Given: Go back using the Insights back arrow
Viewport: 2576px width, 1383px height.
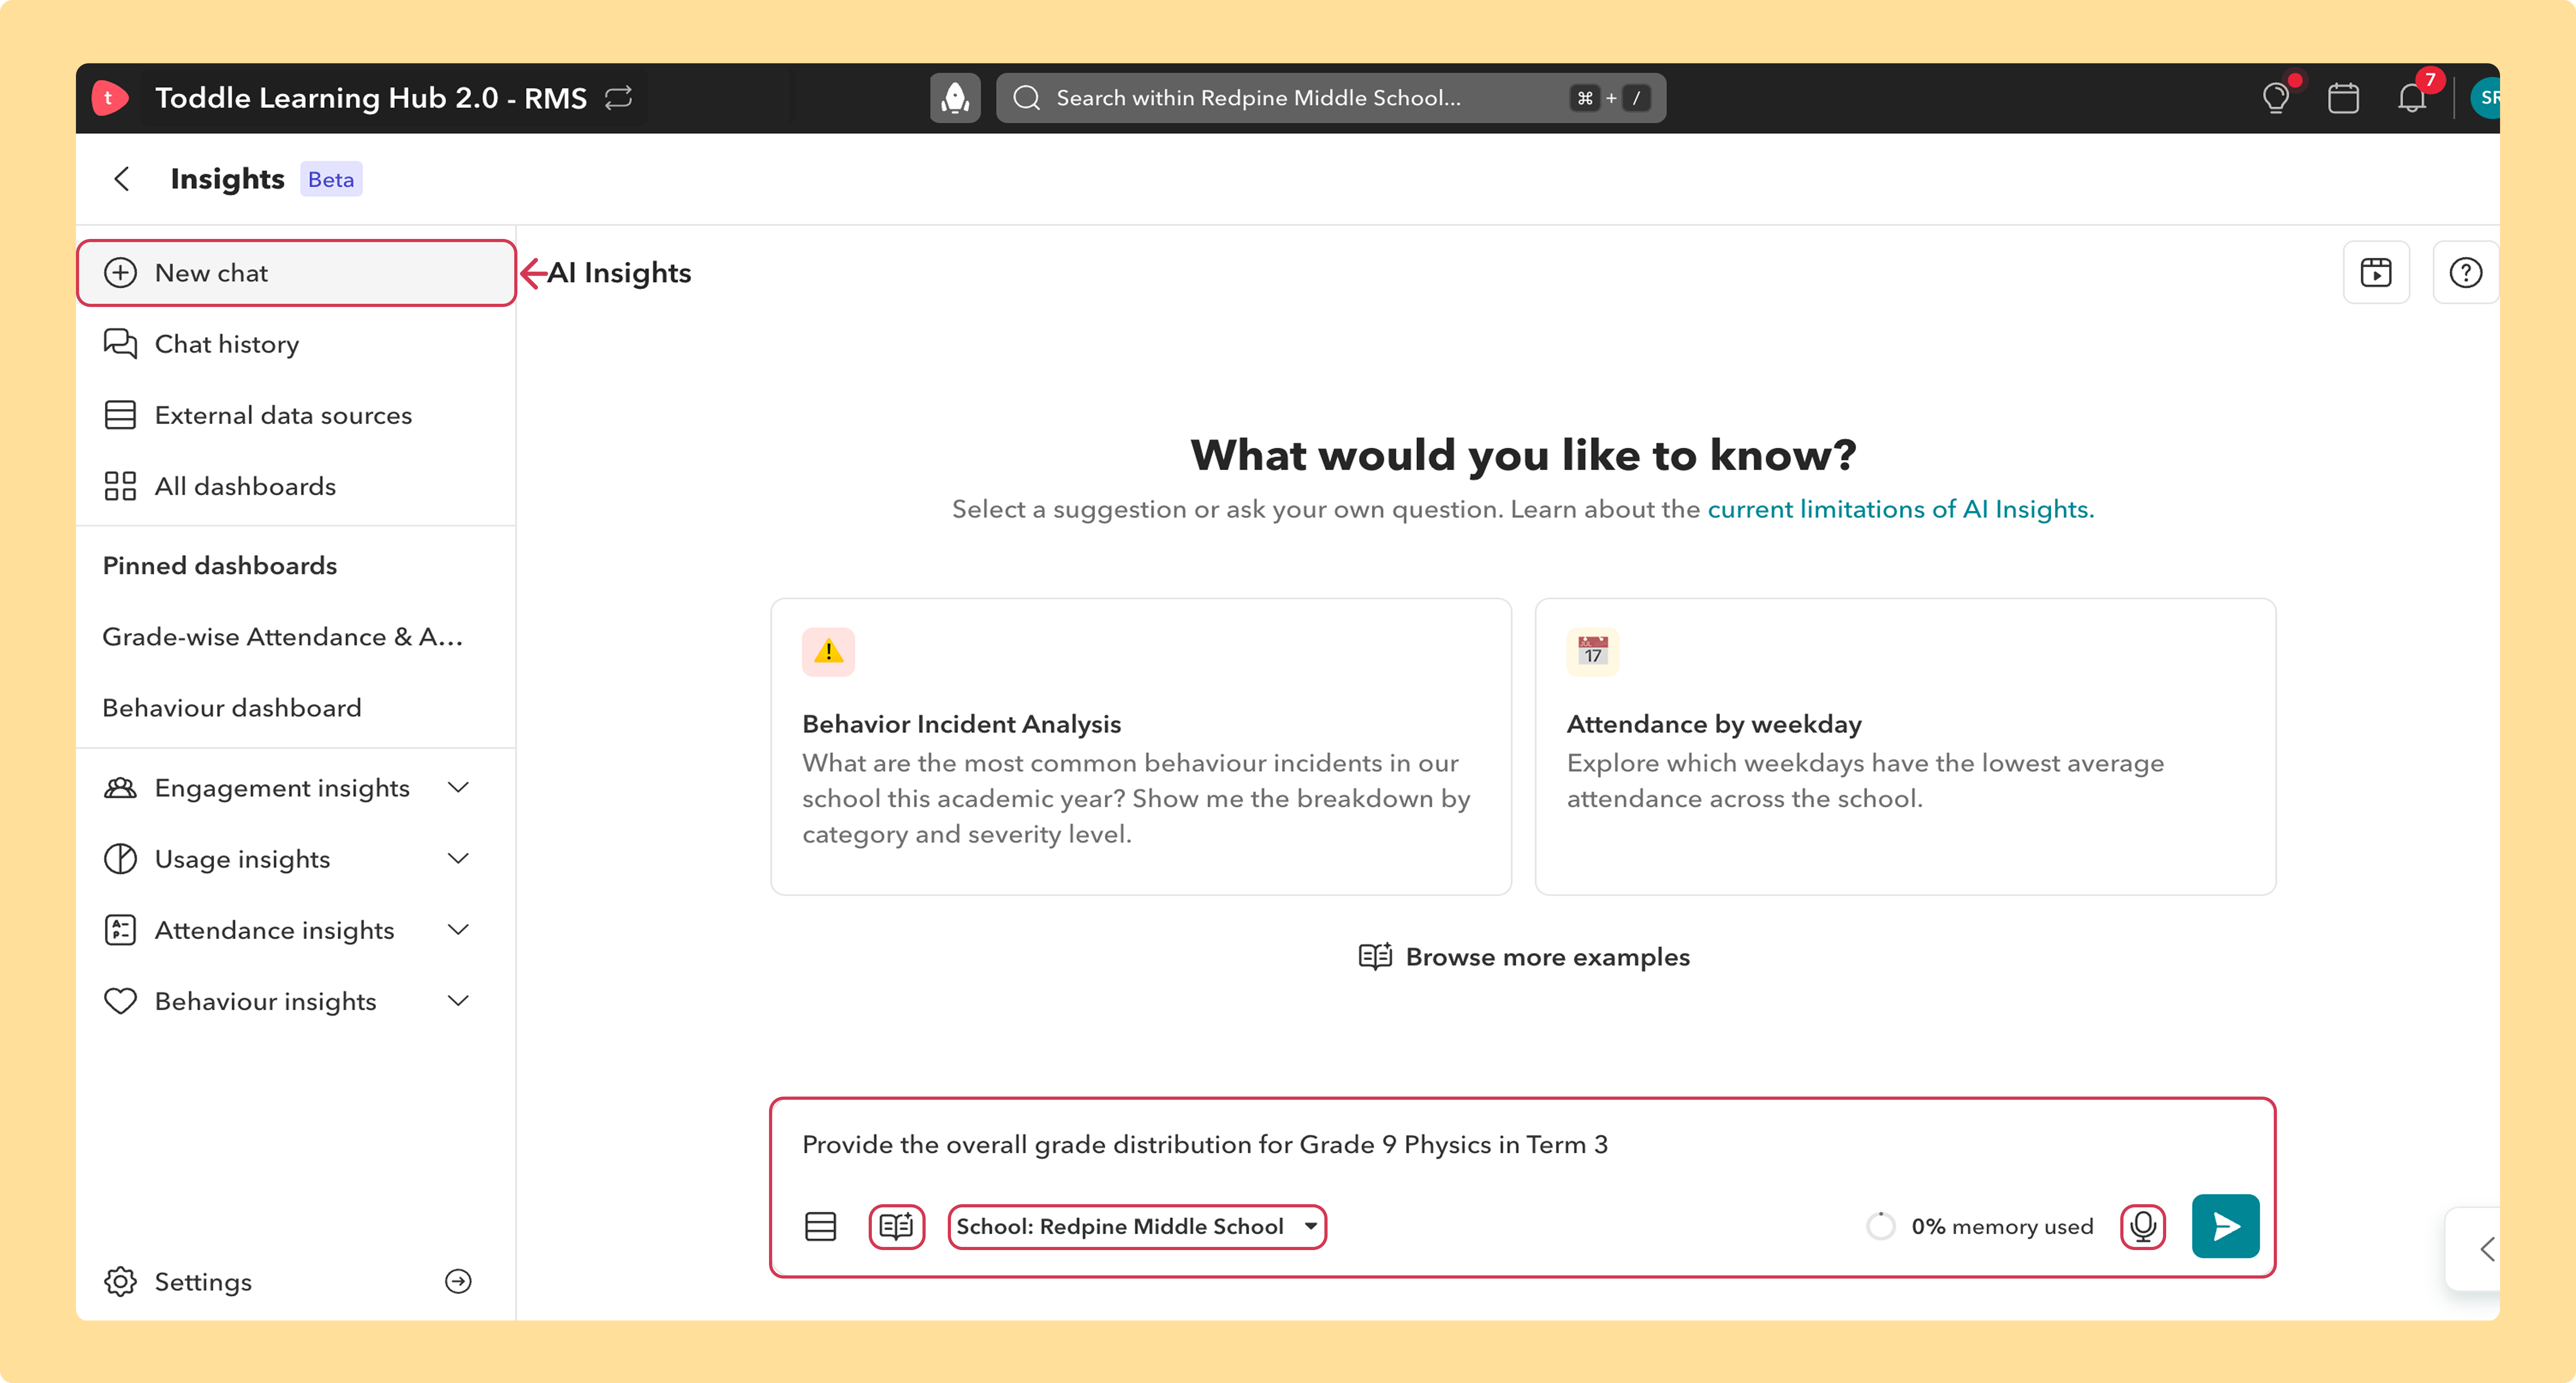Looking at the screenshot, I should 122,179.
